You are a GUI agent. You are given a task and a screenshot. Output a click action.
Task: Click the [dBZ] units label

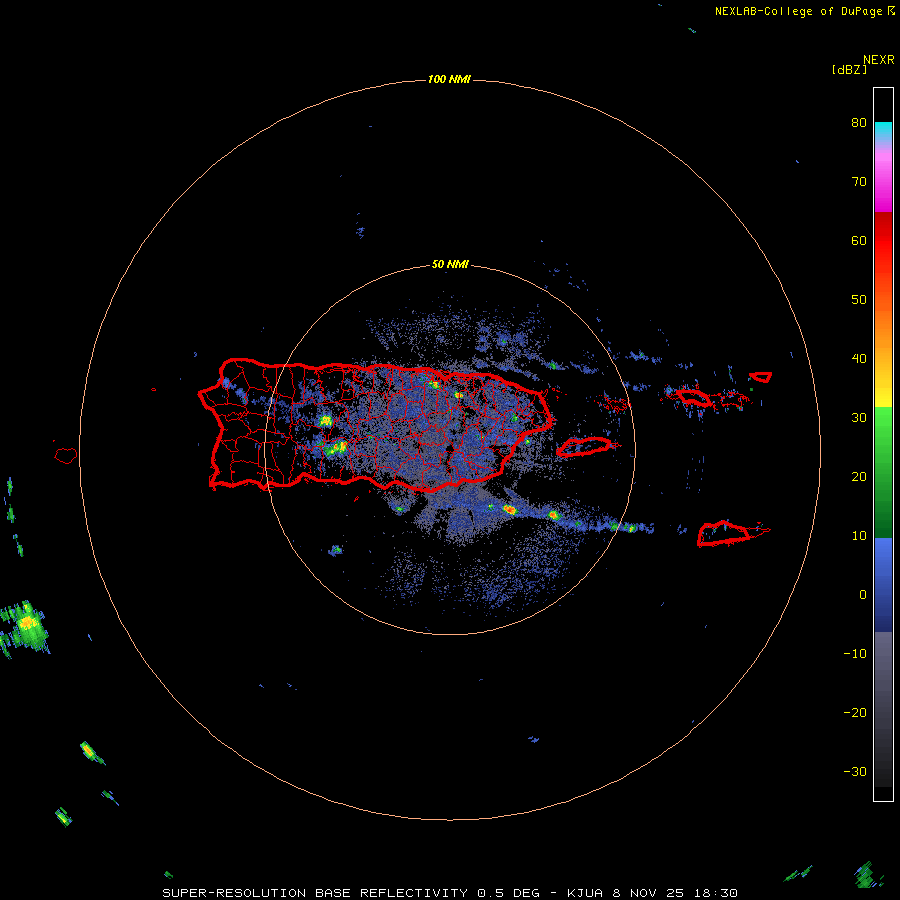849,69
